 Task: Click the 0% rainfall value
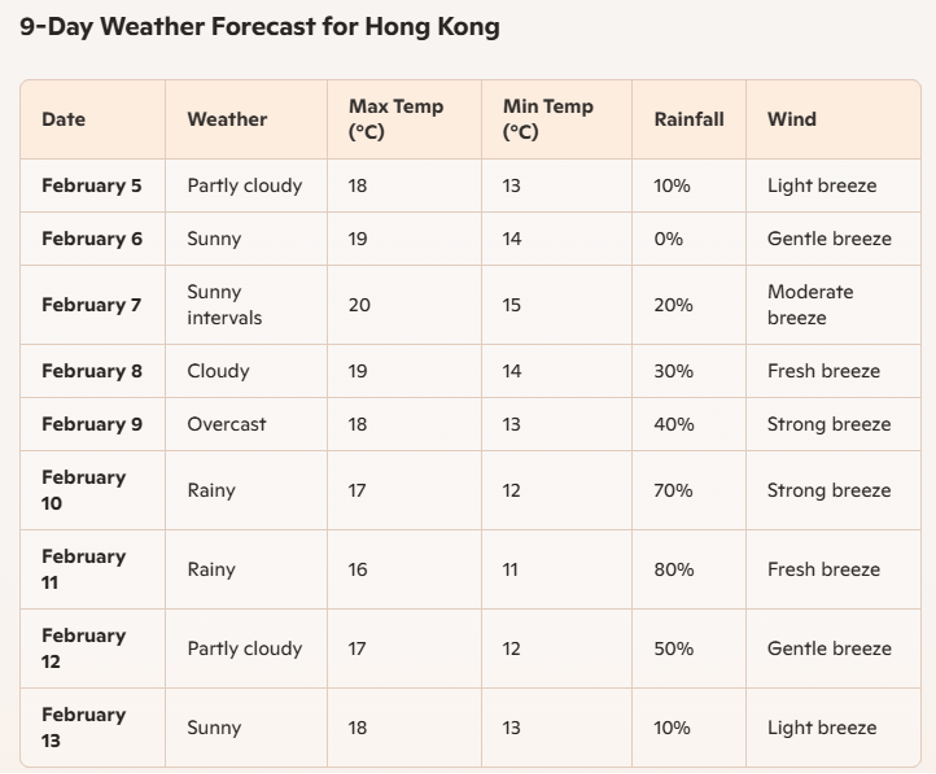[669, 239]
